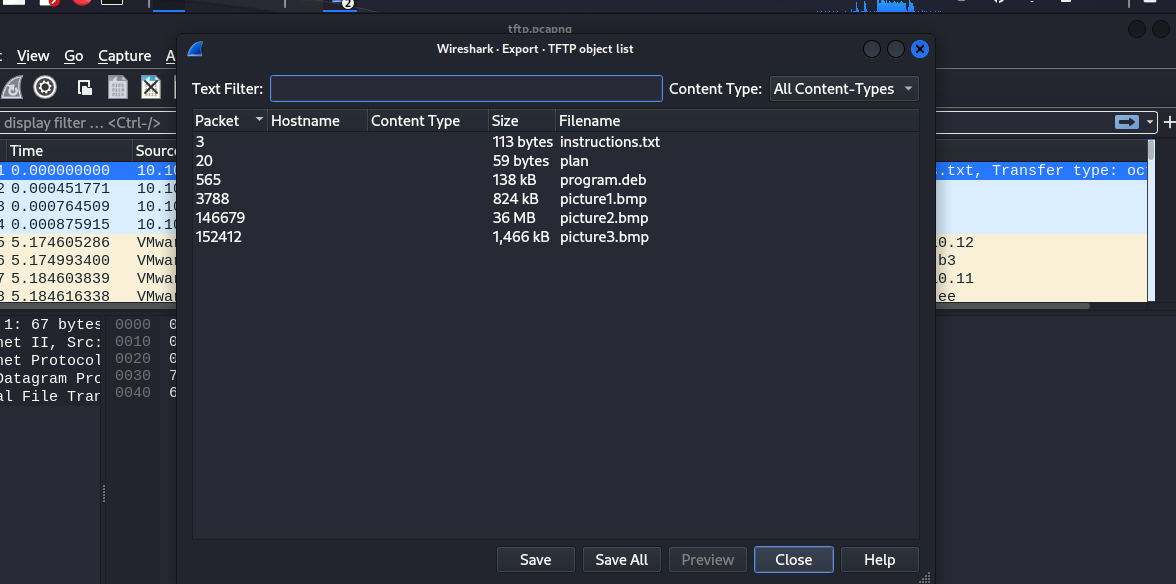Close the TFTP object list dialog with X
1176x584 pixels.
coord(920,49)
